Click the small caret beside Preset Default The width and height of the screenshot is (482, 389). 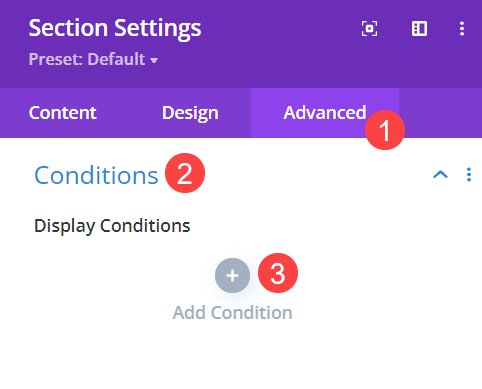[x=154, y=61]
